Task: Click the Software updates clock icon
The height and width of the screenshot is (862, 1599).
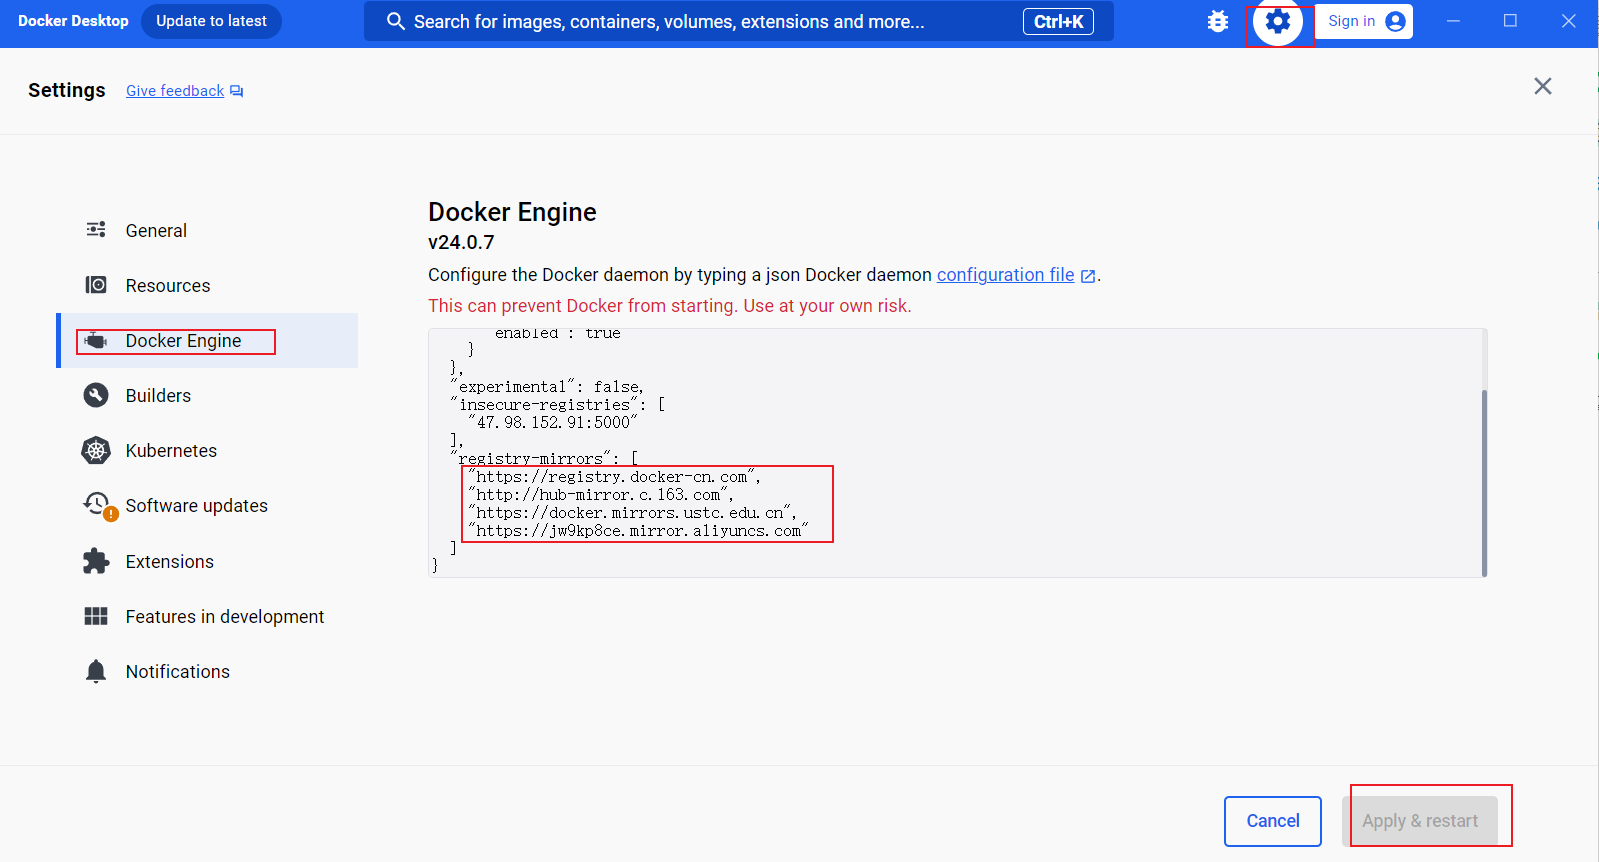Action: coord(97,504)
